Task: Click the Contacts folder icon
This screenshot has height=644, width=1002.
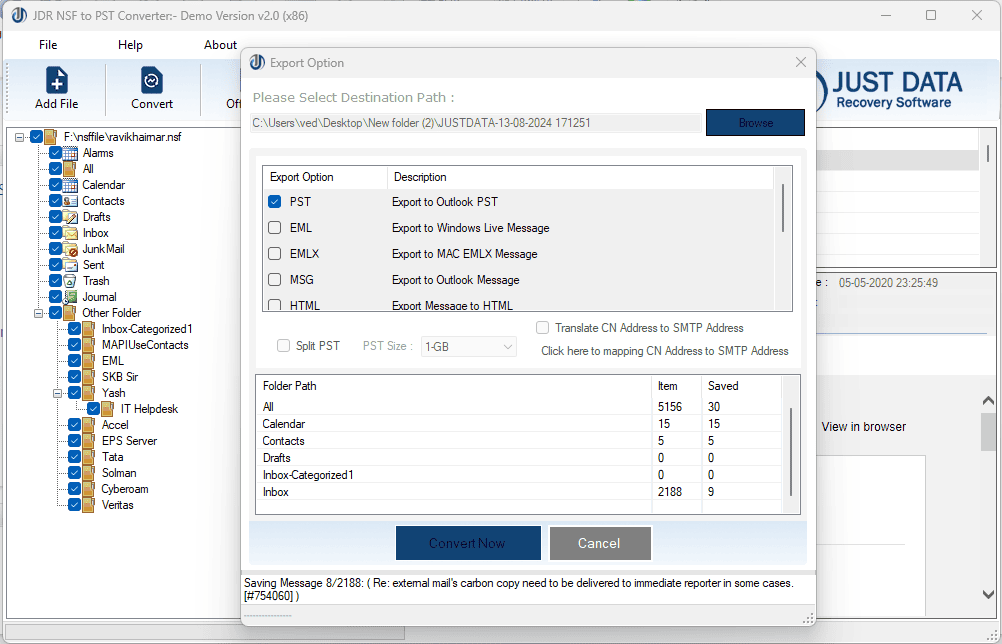Action: (x=70, y=200)
